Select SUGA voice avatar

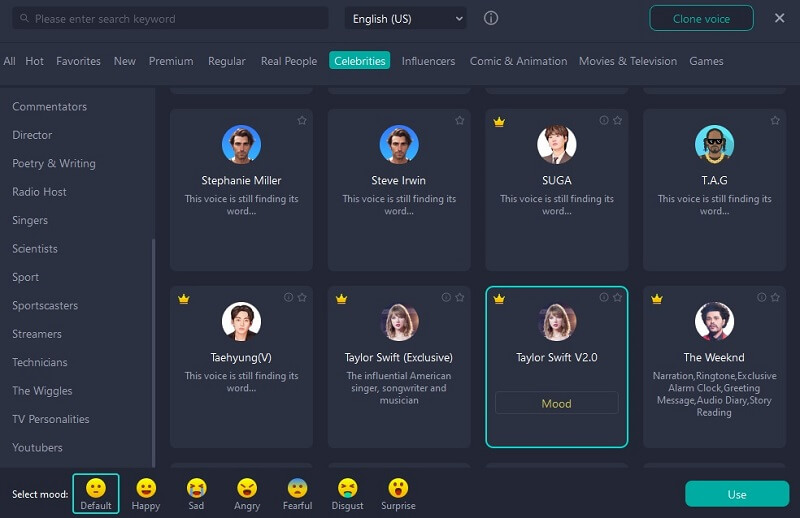(x=557, y=144)
